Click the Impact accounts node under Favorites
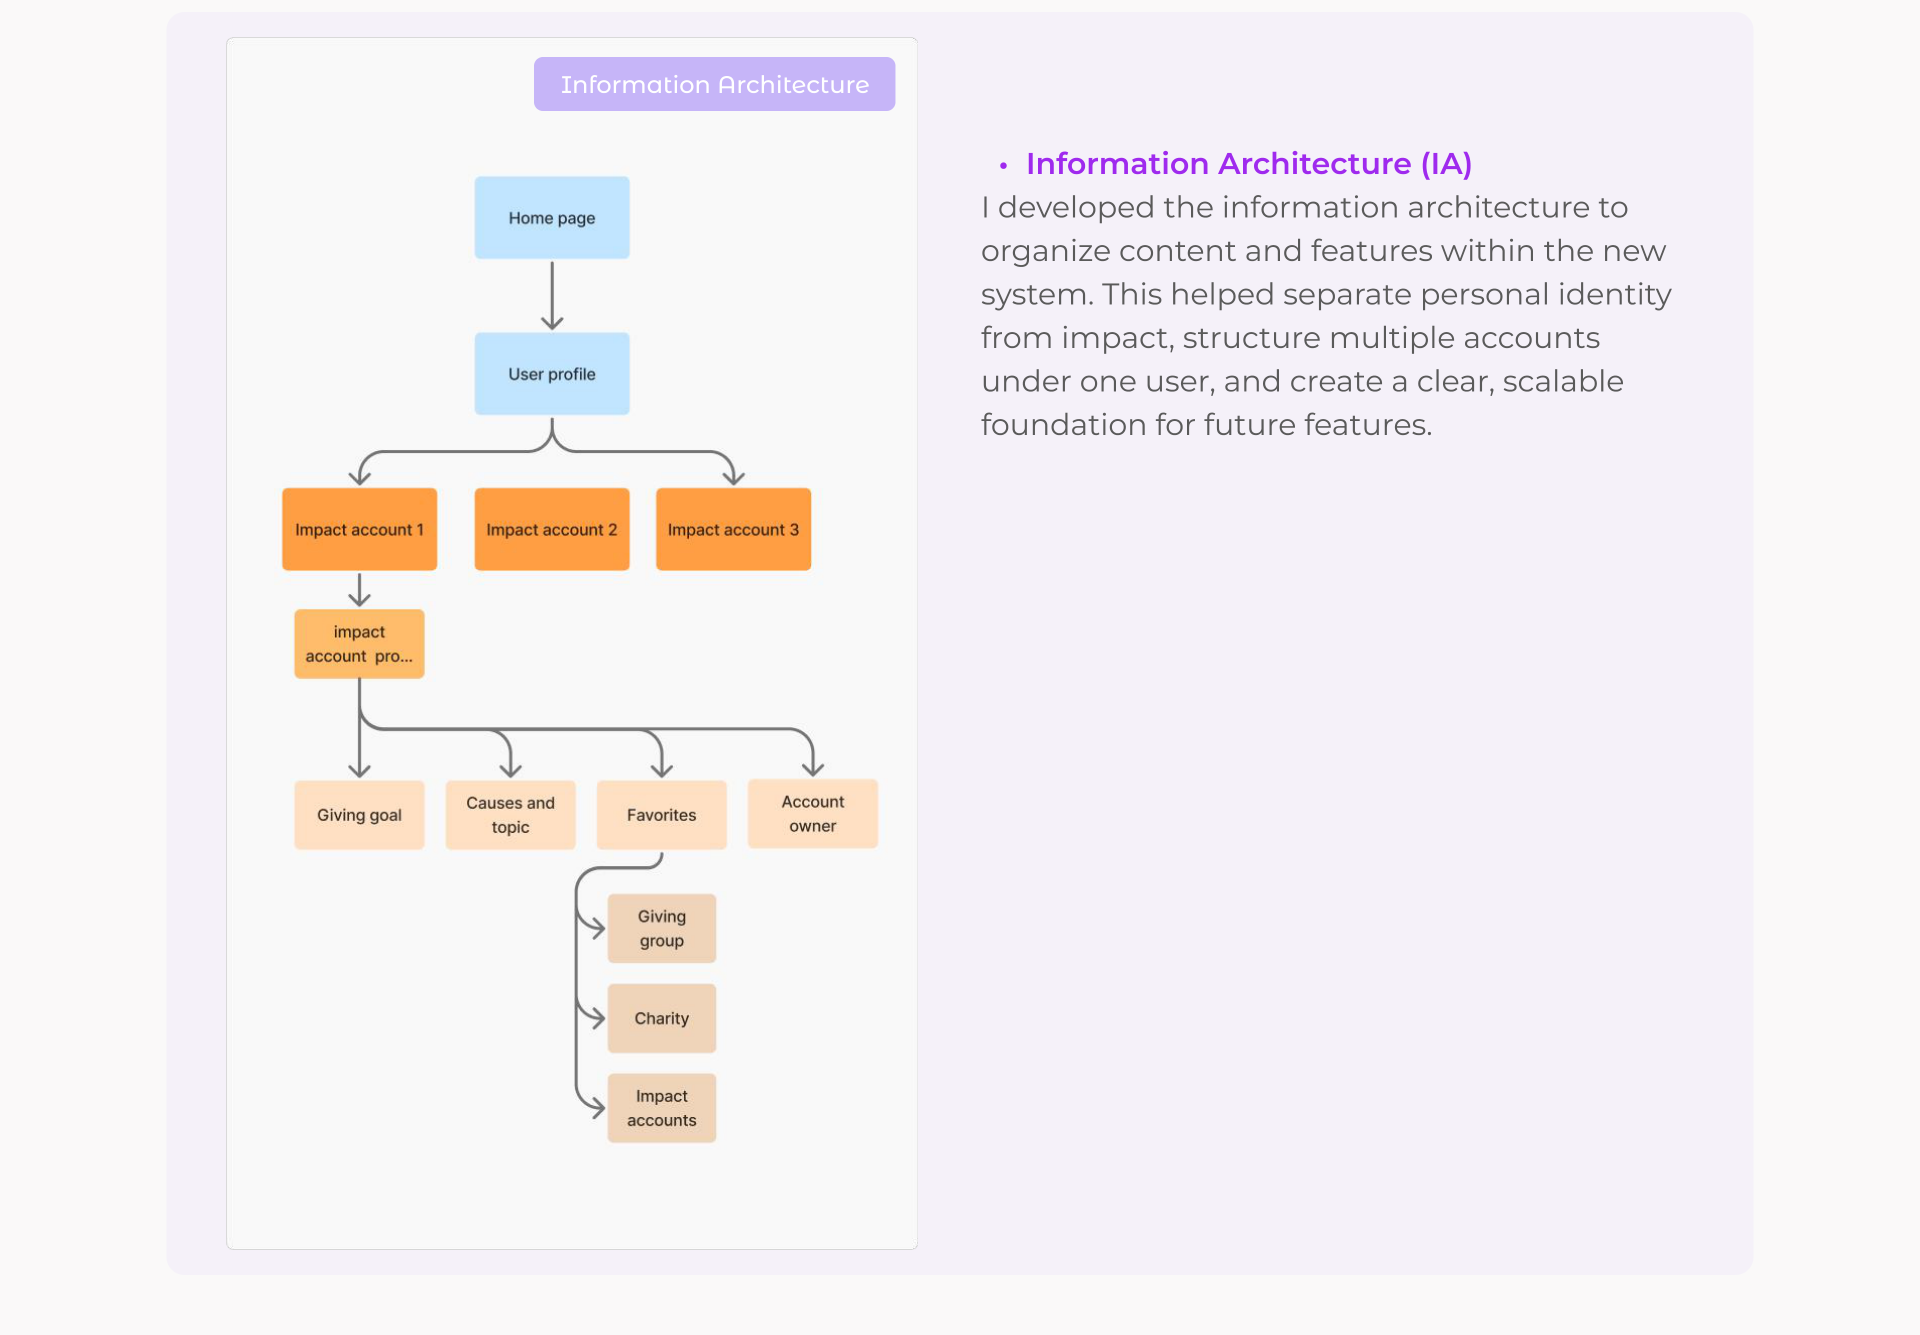This screenshot has height=1335, width=1920. tap(662, 1108)
